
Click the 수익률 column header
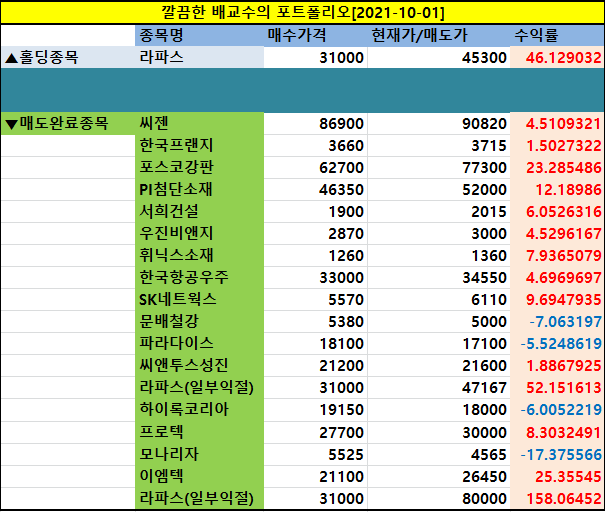557,35
